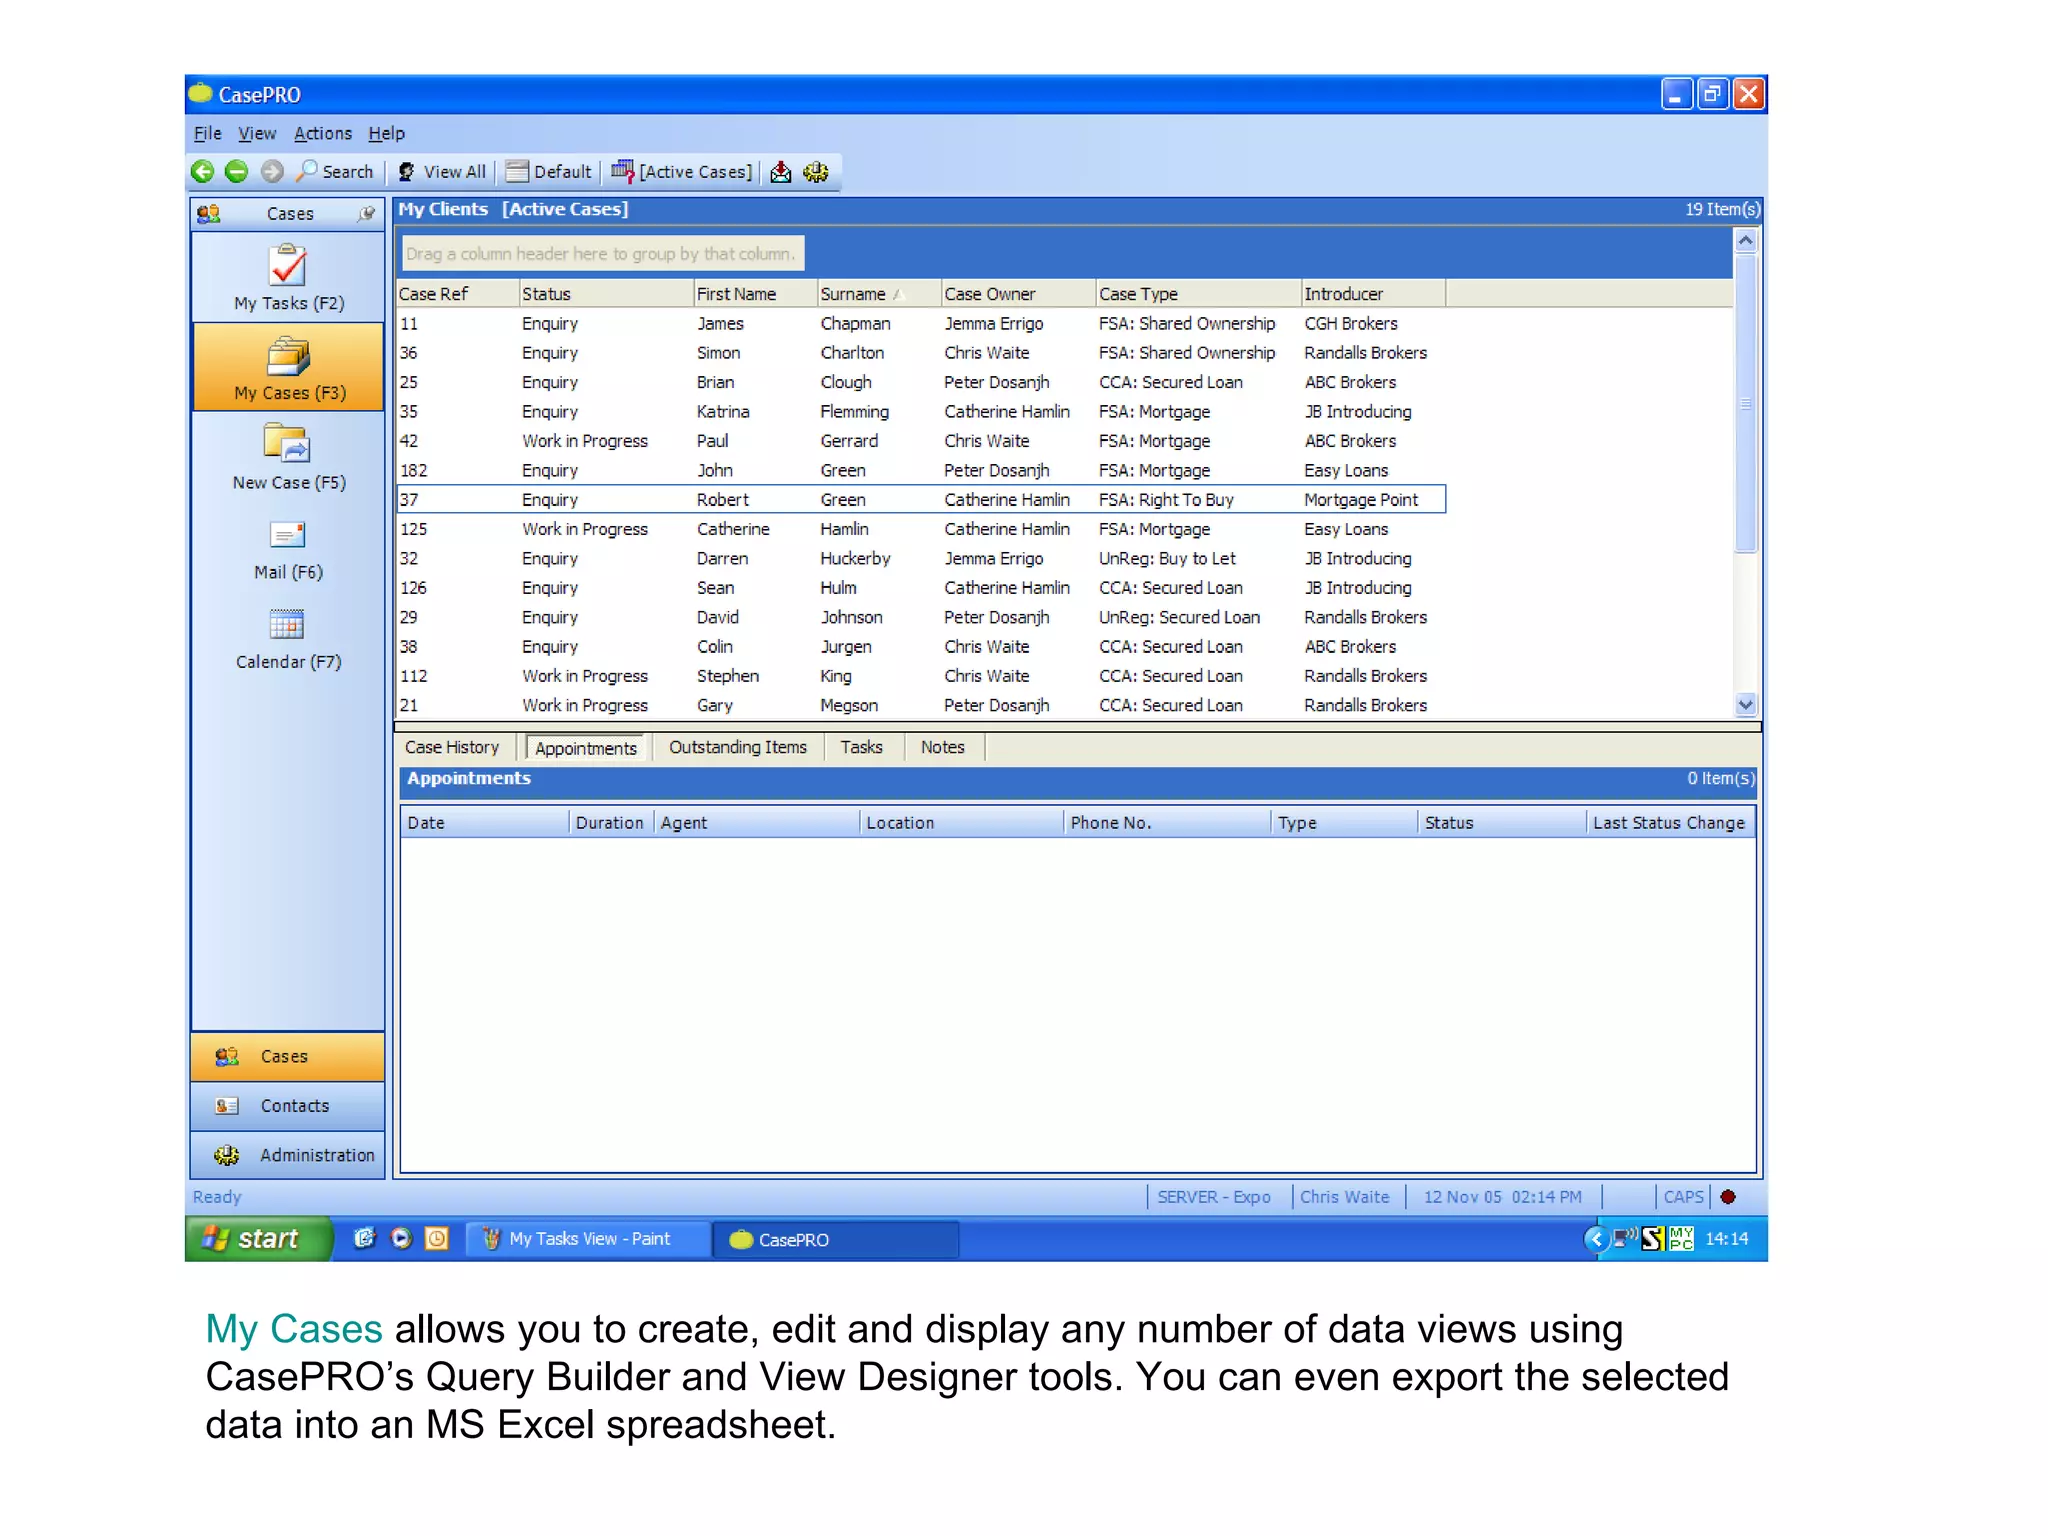This screenshot has height=1536, width=2048.
Task: Select case 125 Catherine Hamlin row
Action: pyautogui.click(x=920, y=529)
